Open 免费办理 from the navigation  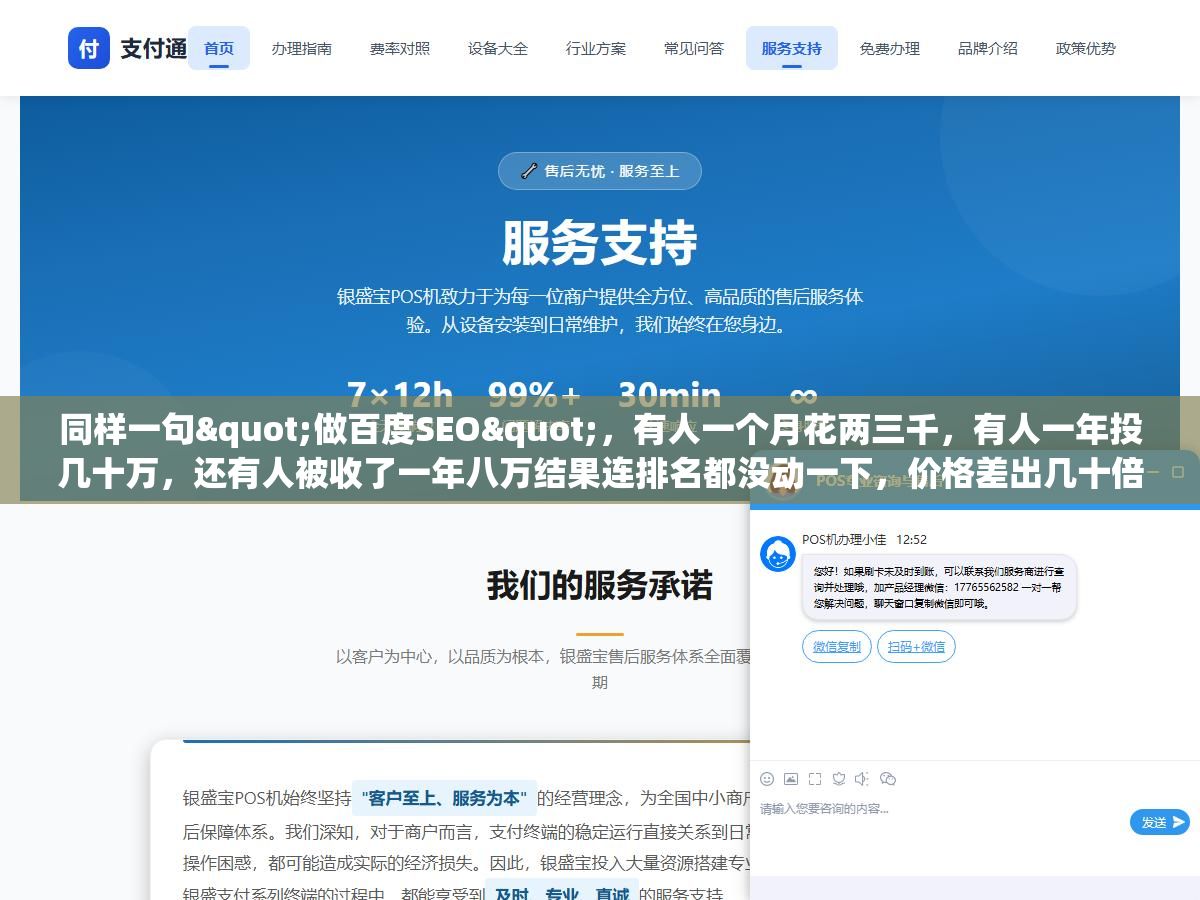889,48
